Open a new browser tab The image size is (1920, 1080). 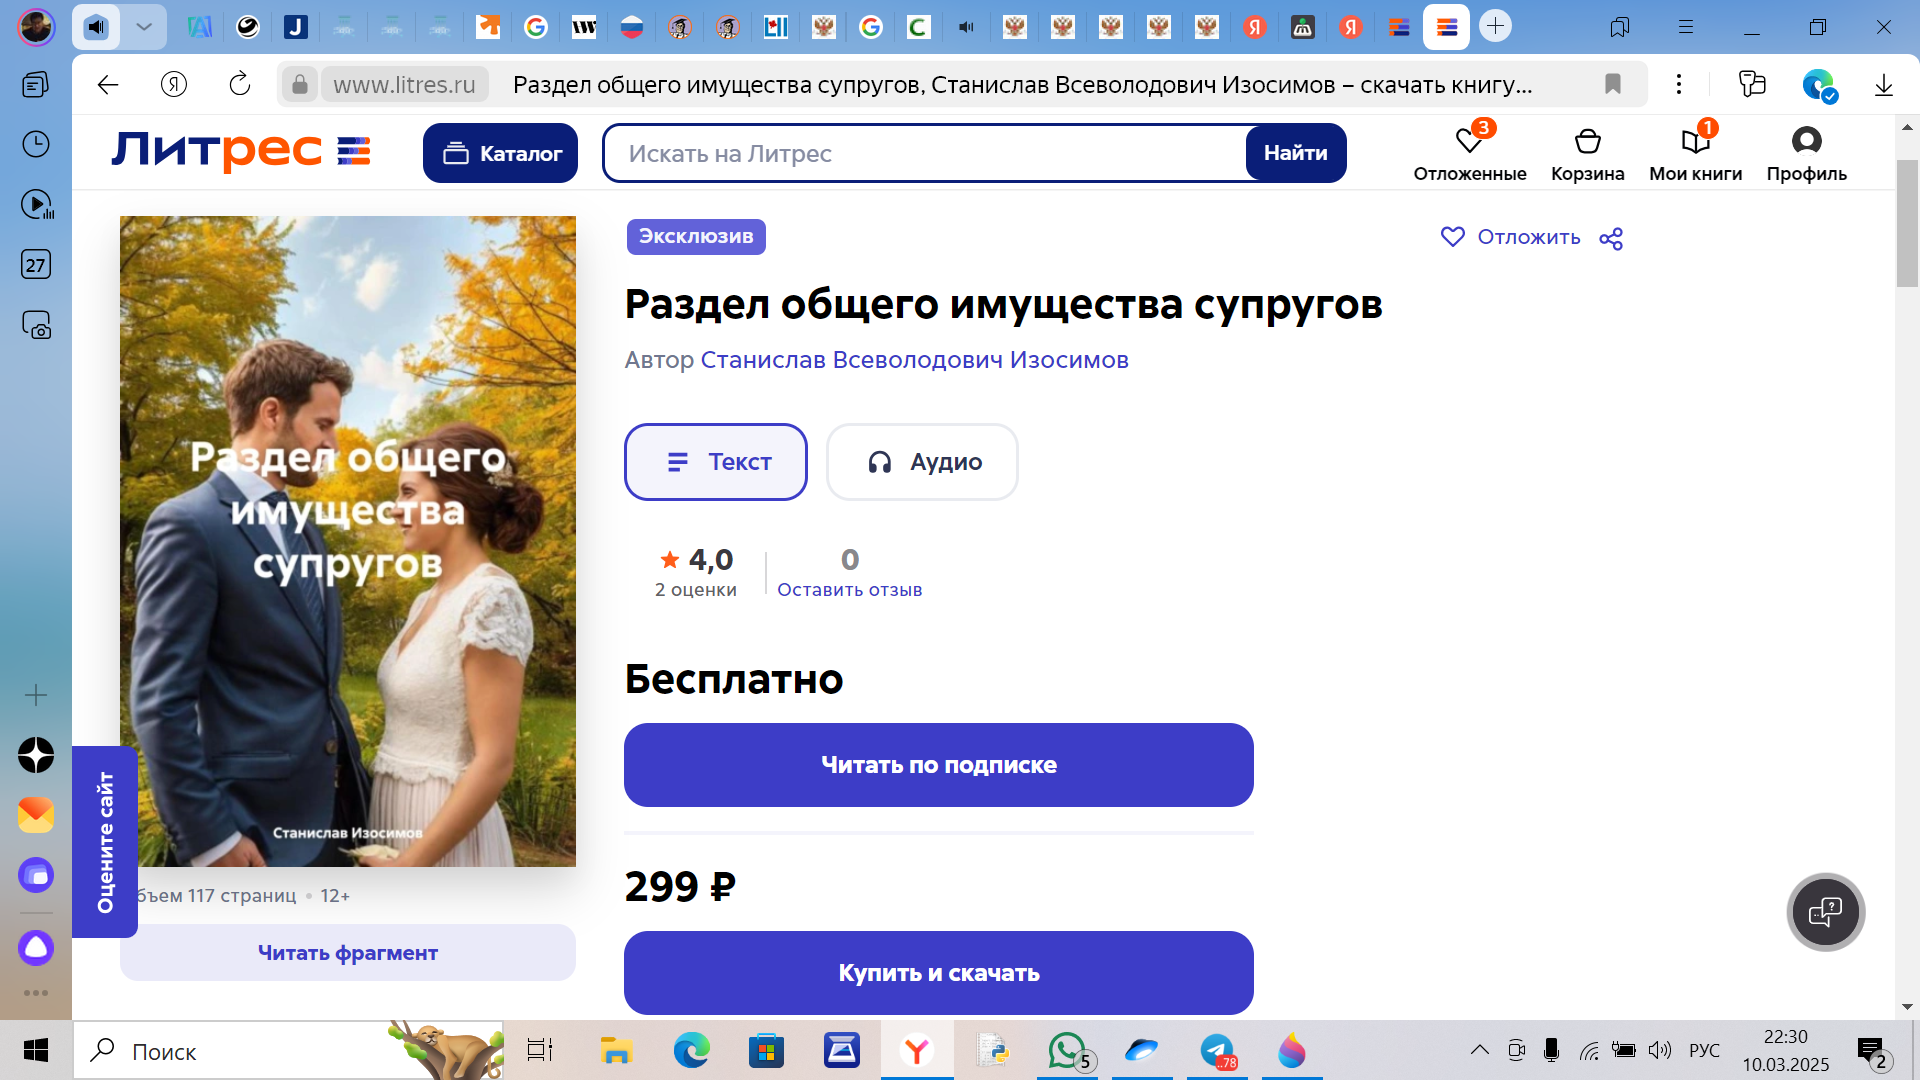coord(1495,27)
